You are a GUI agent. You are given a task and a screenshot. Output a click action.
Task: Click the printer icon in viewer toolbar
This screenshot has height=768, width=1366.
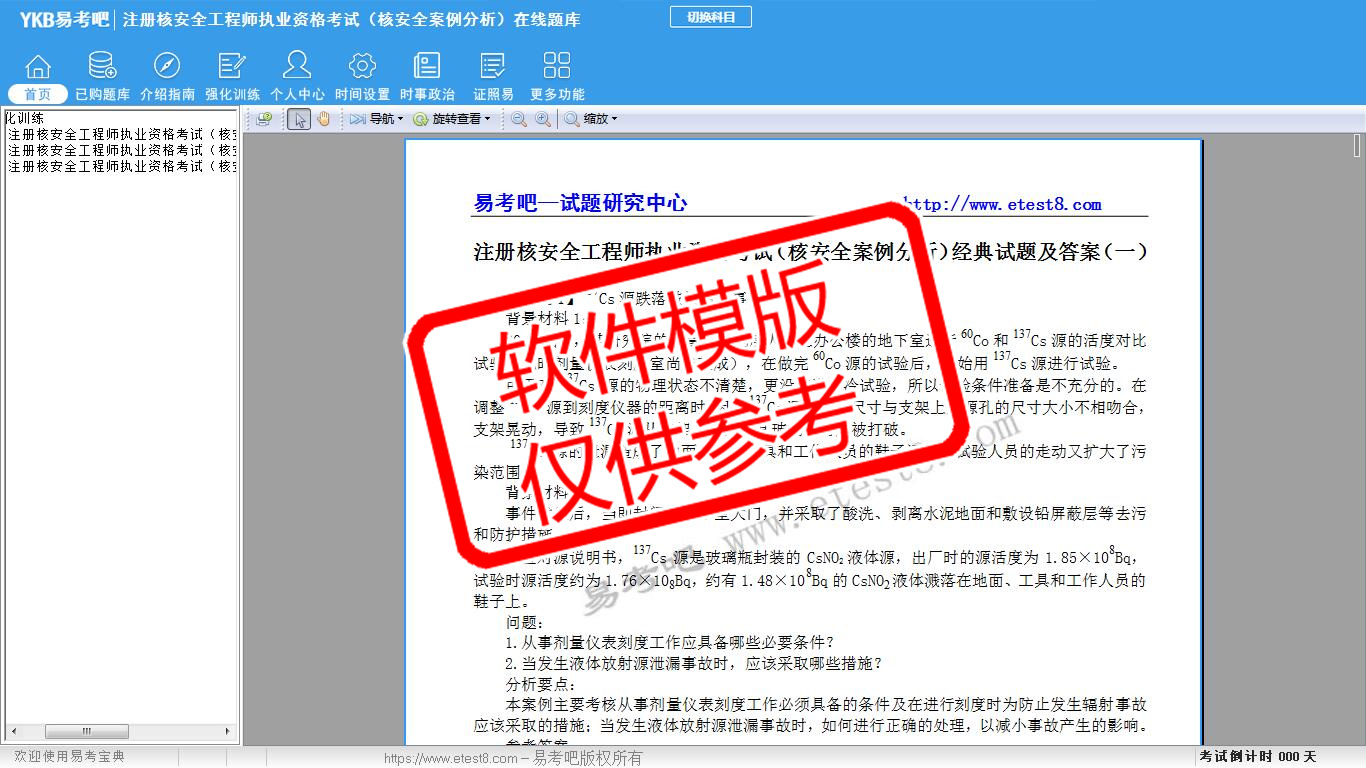pos(264,119)
